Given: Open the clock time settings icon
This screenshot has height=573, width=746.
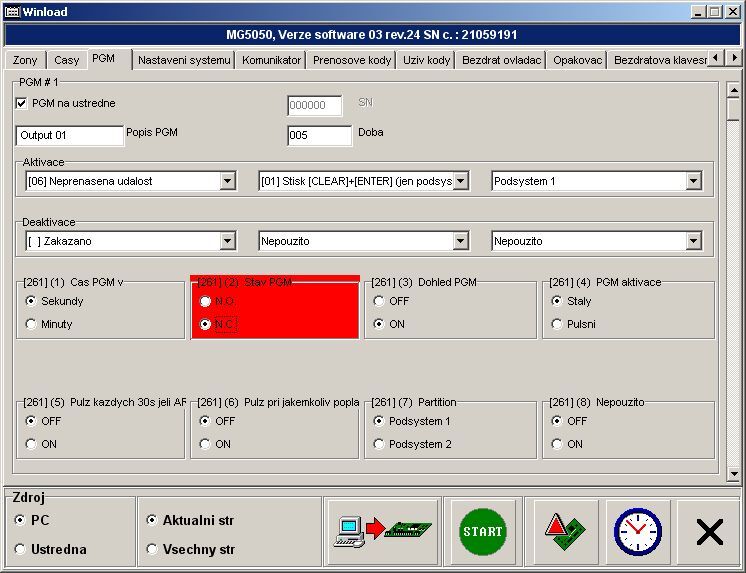Looking at the screenshot, I should [637, 531].
